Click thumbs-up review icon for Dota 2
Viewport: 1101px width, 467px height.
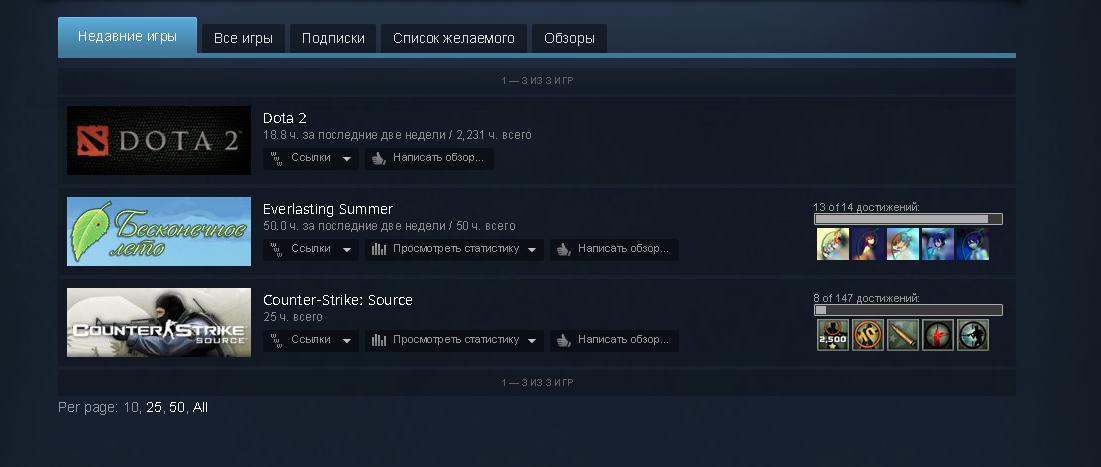(378, 159)
